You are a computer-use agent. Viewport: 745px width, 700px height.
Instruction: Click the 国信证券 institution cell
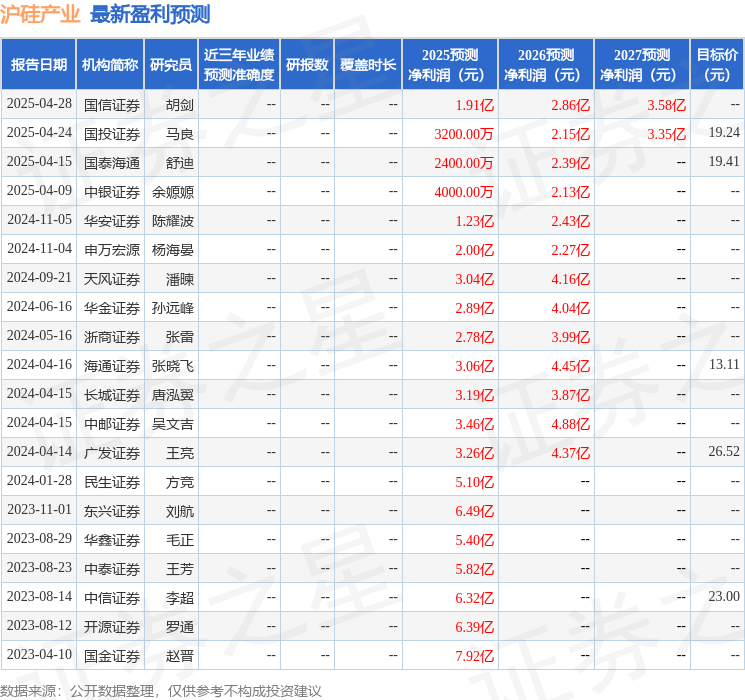[x=112, y=105]
